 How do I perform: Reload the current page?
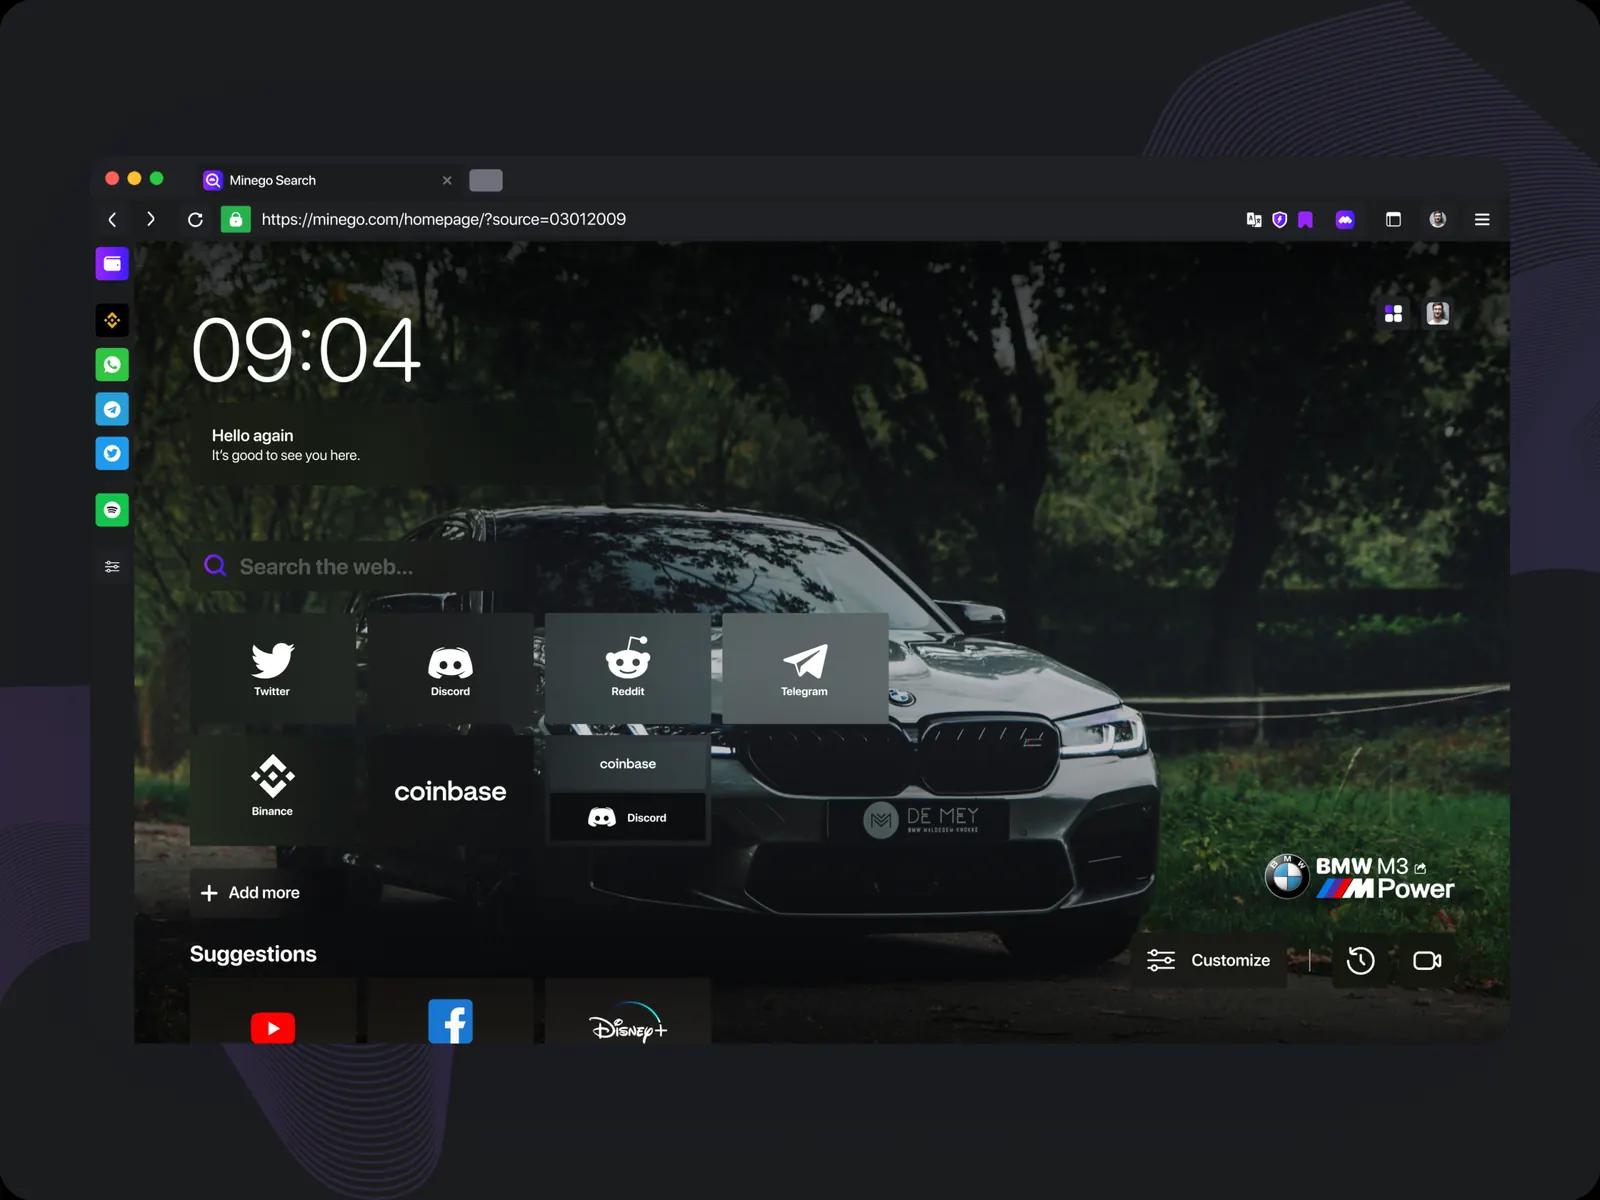coord(195,220)
